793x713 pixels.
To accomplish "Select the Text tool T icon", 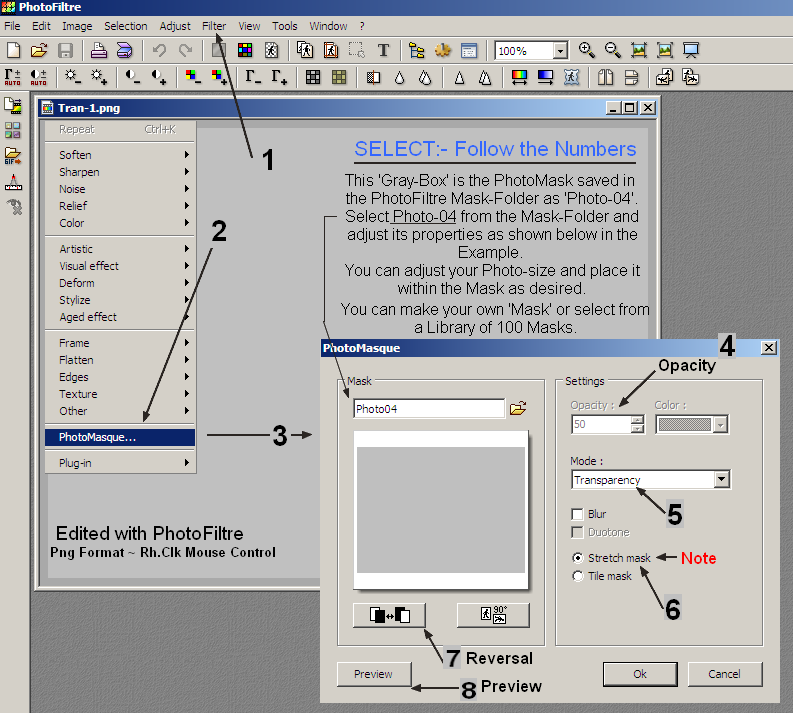I will tap(383, 50).
